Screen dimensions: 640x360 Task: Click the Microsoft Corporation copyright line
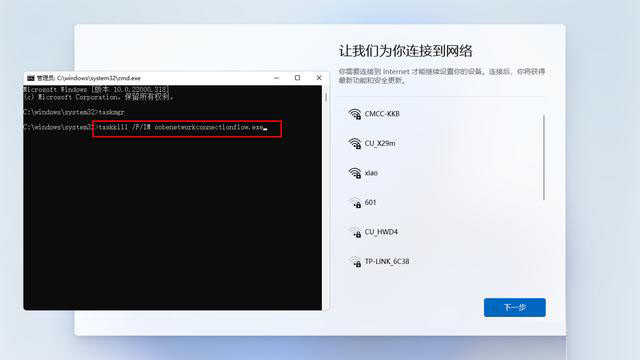pos(98,97)
